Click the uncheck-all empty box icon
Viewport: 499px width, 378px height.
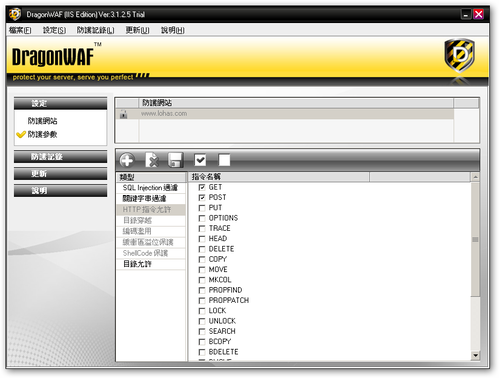point(224,160)
